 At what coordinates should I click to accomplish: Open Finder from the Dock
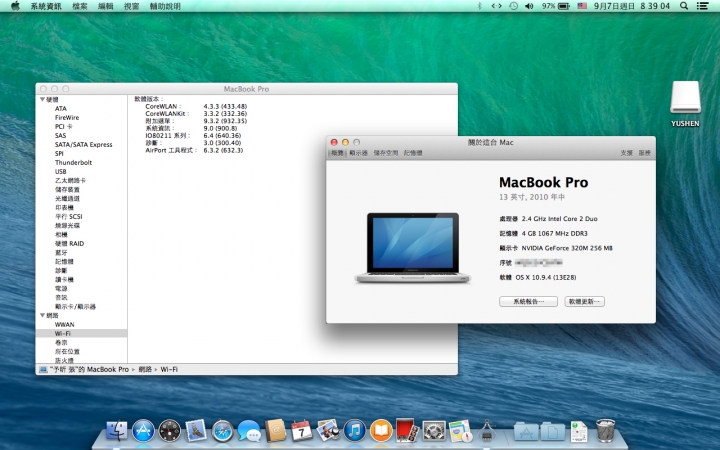[117, 430]
